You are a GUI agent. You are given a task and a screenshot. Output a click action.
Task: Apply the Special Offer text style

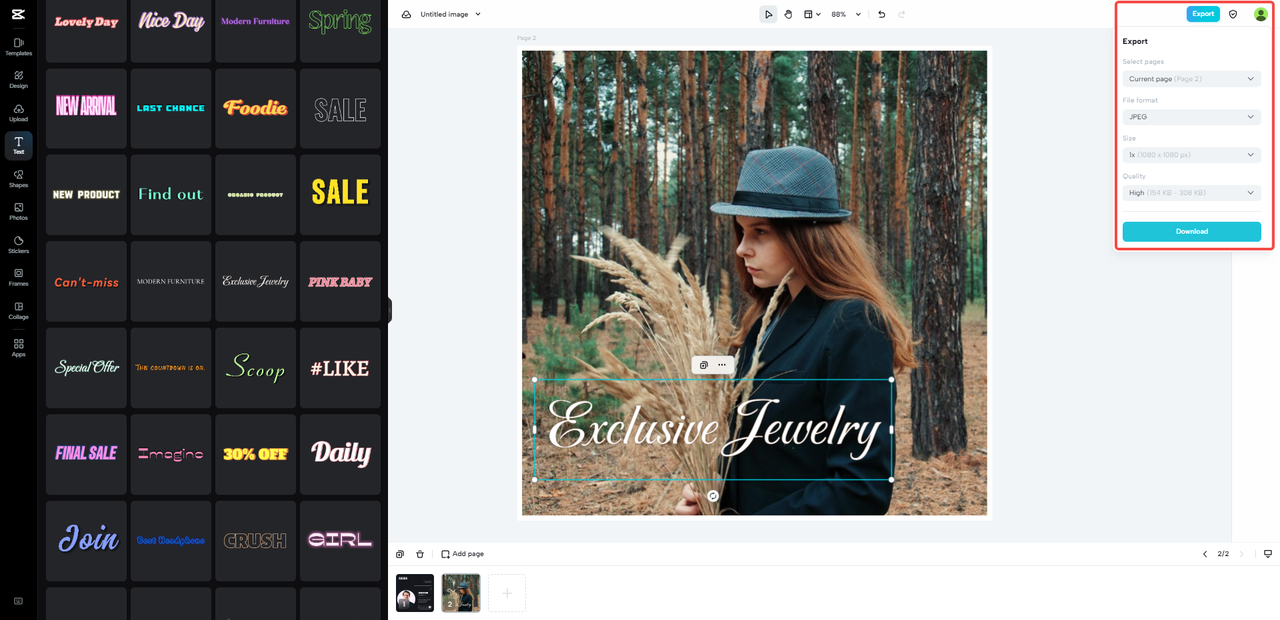point(86,367)
